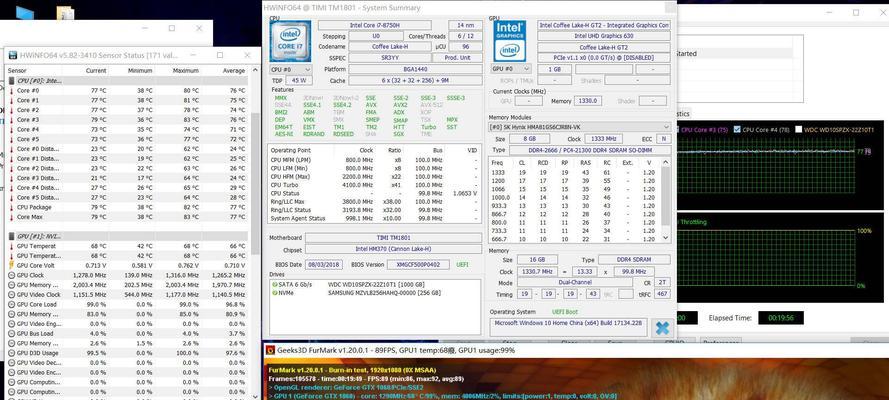Viewport: 889px width, 400px height.
Task: Toggle the CPU Core #4 (78) graph checkbox
Action: click(x=736, y=130)
